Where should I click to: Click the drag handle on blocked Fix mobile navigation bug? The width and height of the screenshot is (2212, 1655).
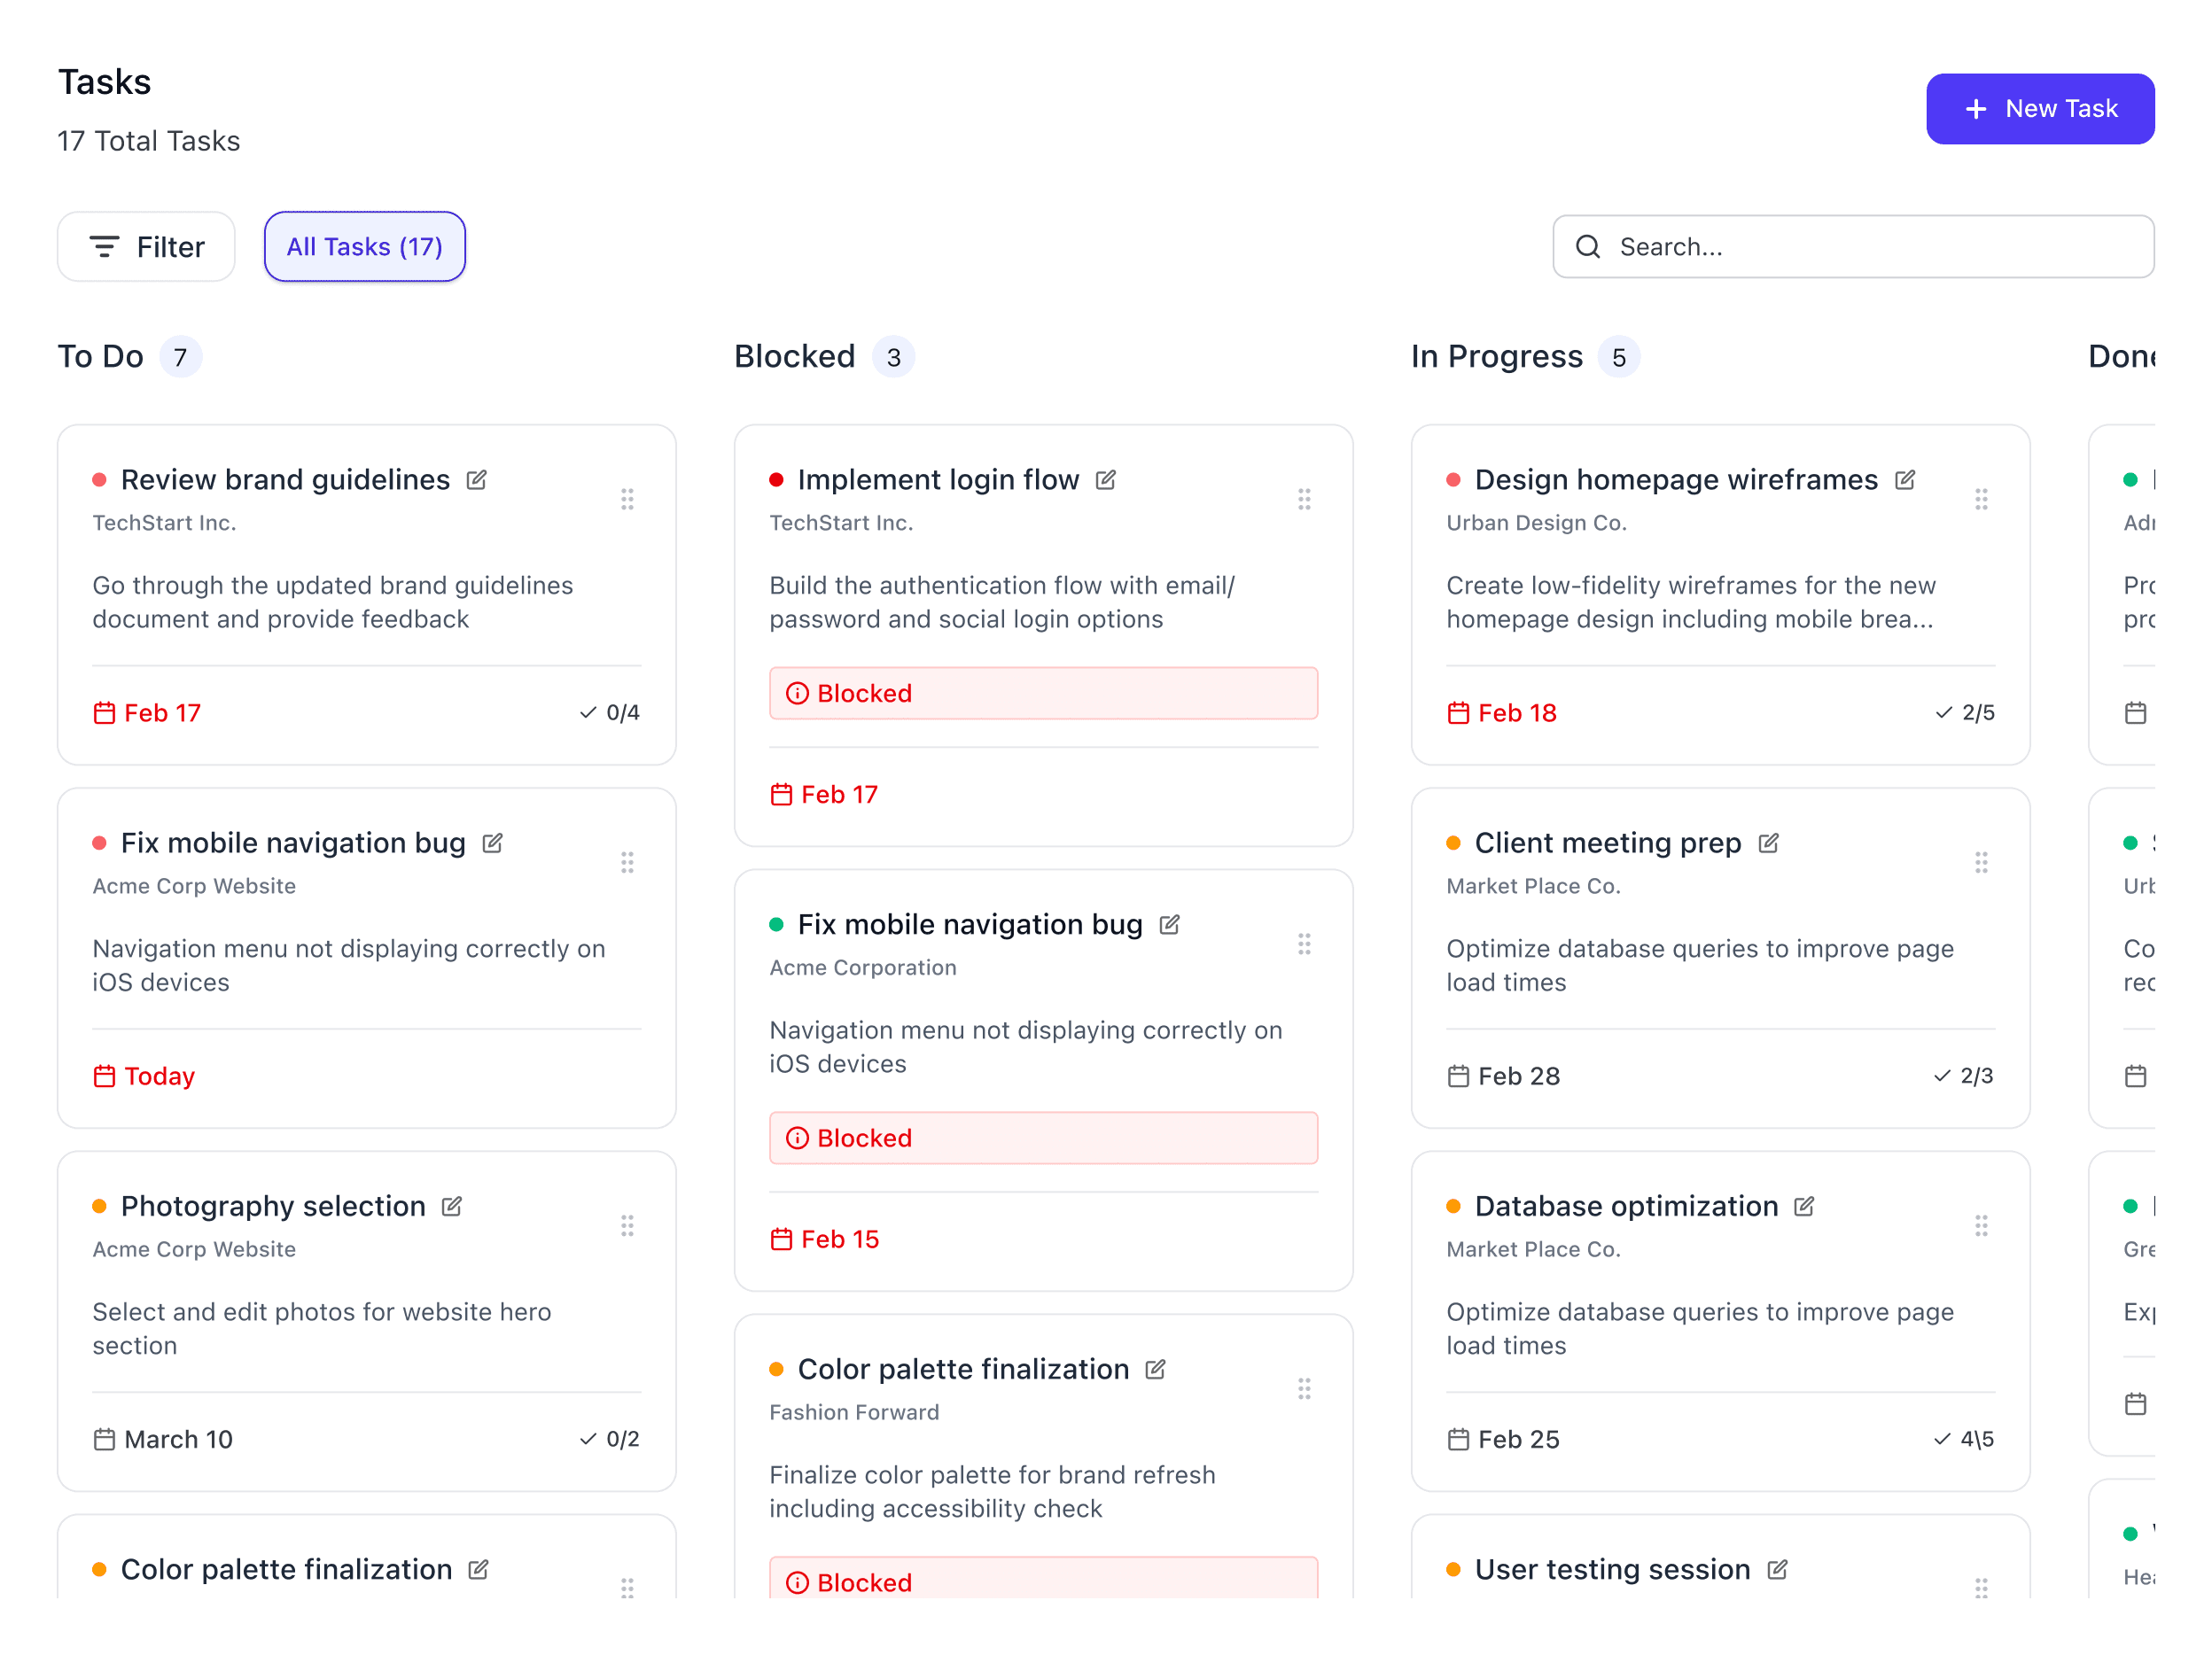pos(1304,944)
